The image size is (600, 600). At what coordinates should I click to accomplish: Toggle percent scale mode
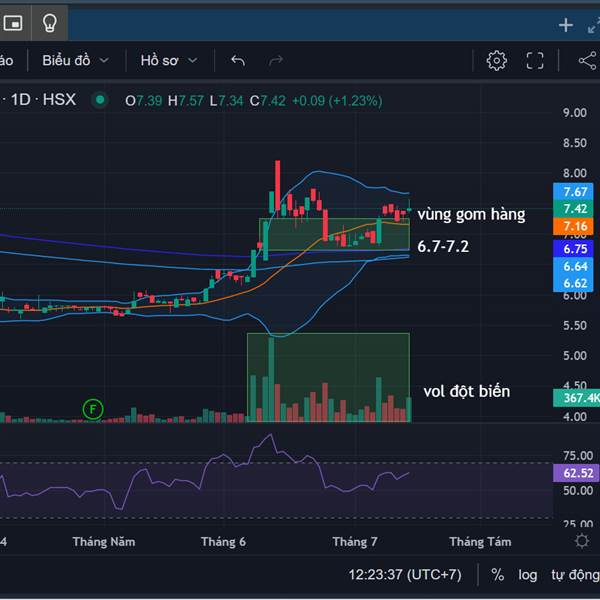[497, 574]
